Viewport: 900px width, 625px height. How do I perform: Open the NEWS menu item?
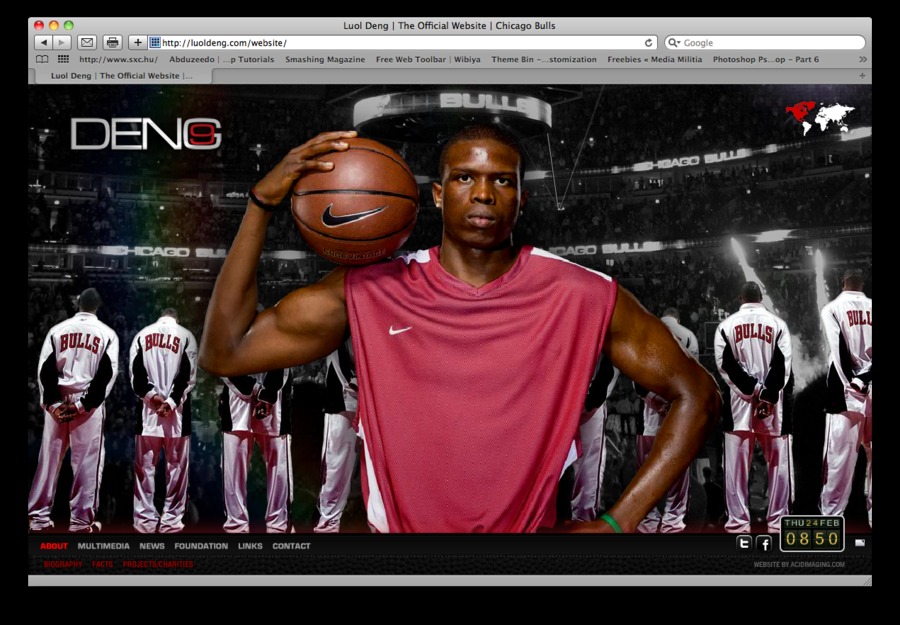click(x=152, y=546)
